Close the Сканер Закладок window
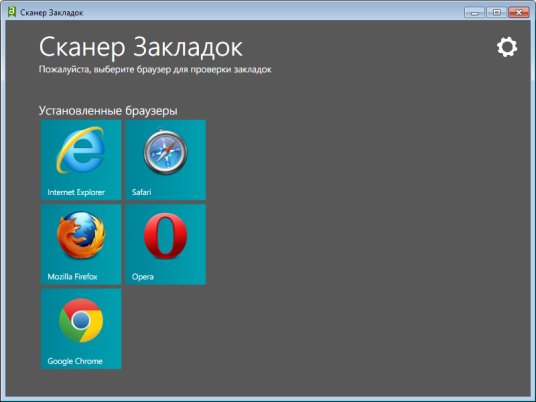The height and width of the screenshot is (402, 536). (519, 12)
